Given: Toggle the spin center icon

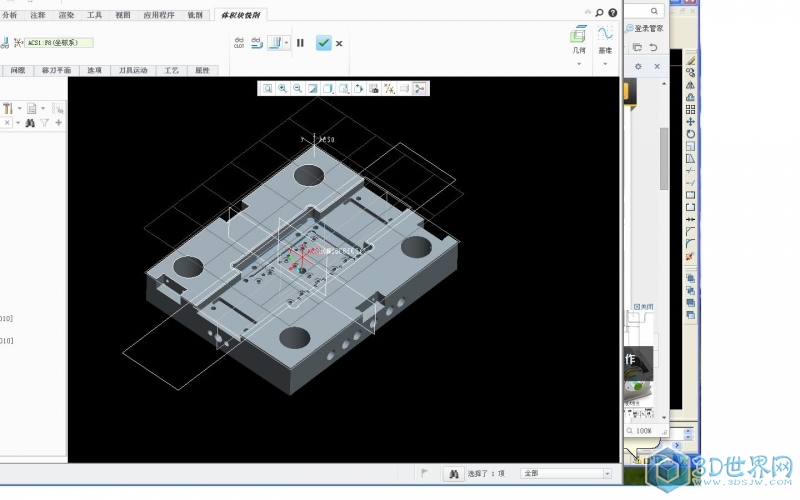Looking at the screenshot, I should [x=420, y=89].
